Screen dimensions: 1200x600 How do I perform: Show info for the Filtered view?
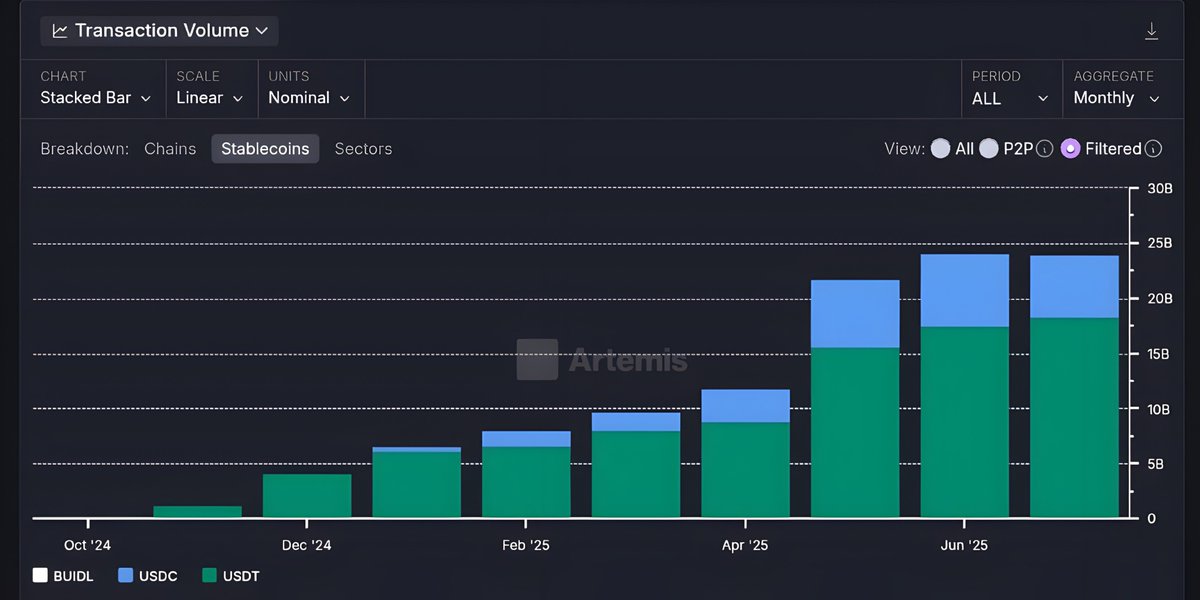click(x=1153, y=149)
